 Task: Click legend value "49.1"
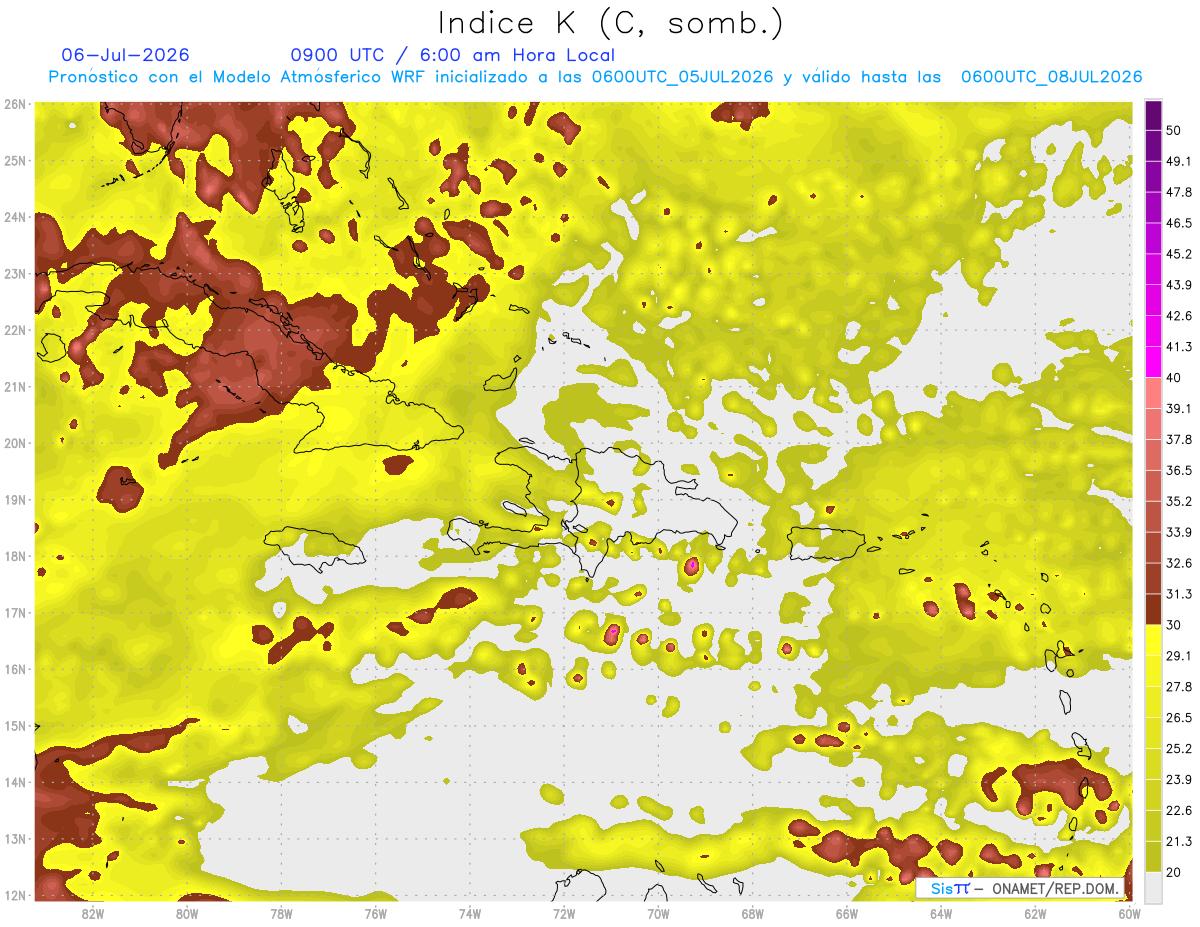(1178, 161)
